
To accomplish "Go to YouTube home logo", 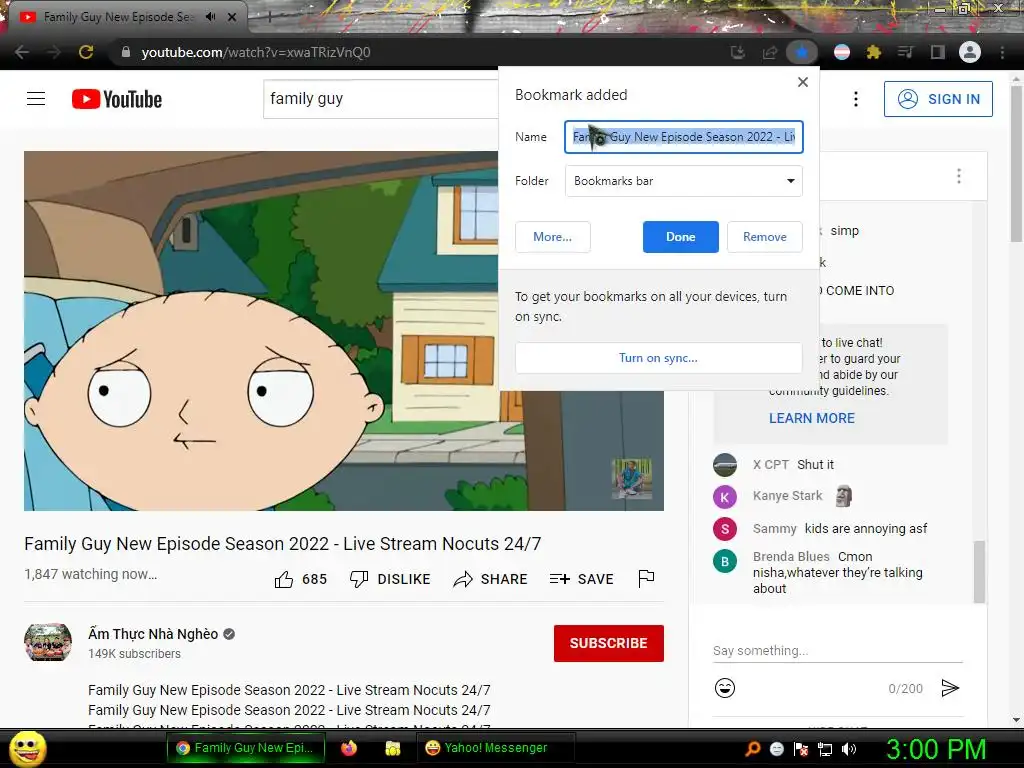I will point(117,99).
